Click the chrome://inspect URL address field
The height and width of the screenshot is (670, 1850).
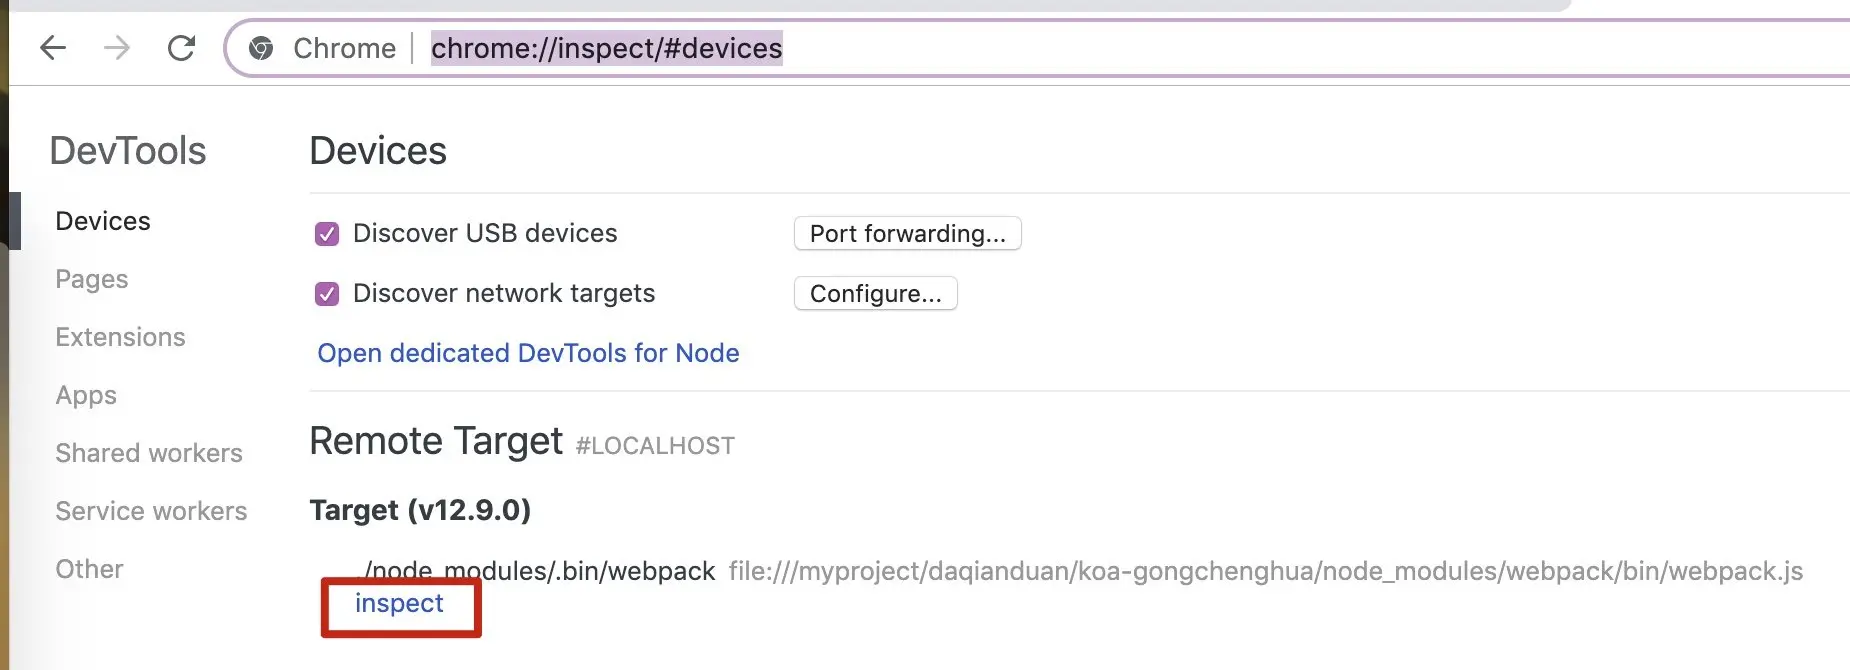pos(606,48)
